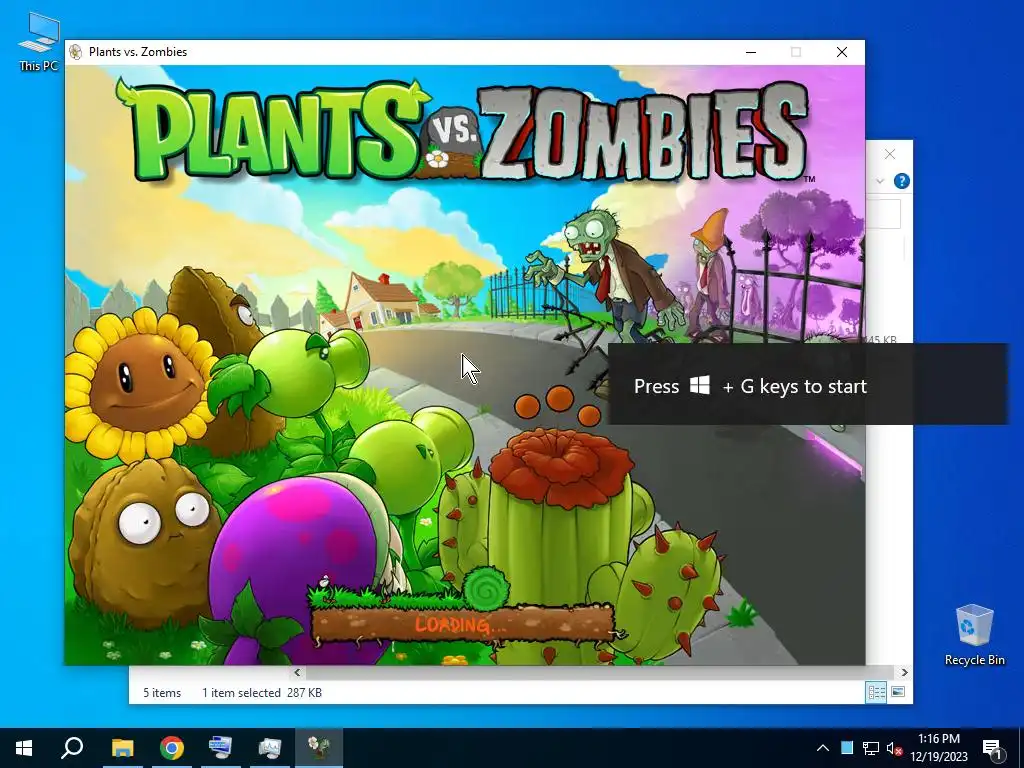Click the muted volume tray icon
Image resolution: width=1024 pixels, height=768 pixels.
(894, 748)
